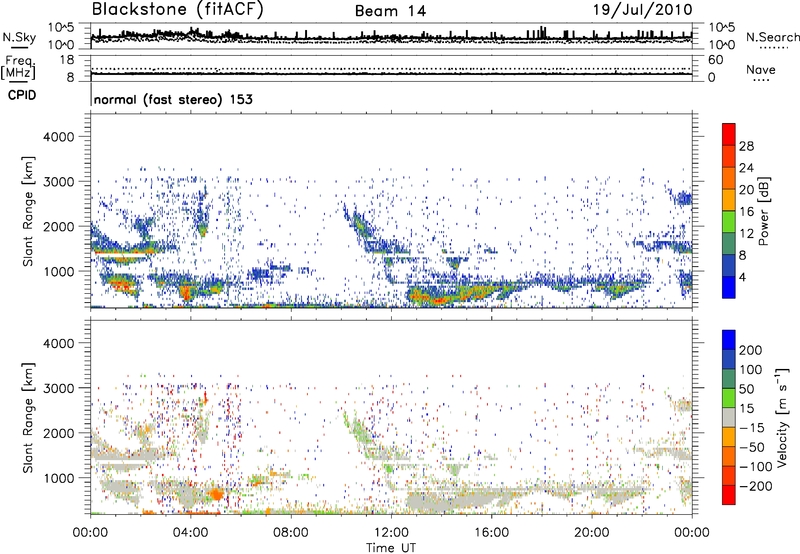This screenshot has width=800, height=554.
Task: Click the dotted line sample under Nave
Action: tap(762, 81)
